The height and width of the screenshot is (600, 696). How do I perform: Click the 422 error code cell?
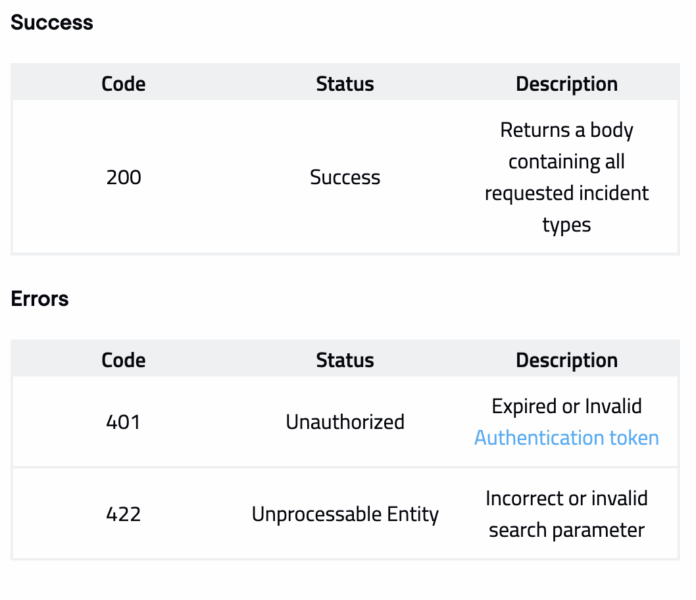[123, 515]
